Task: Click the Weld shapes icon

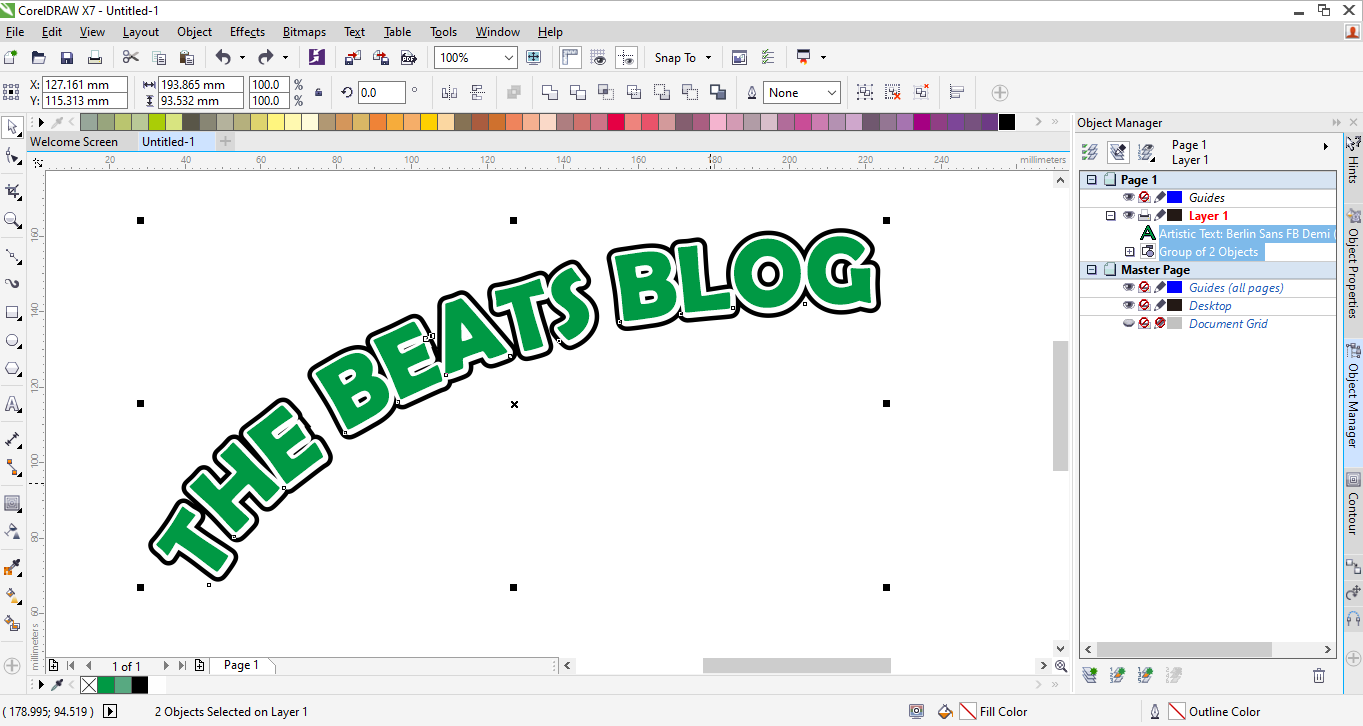Action: point(550,93)
